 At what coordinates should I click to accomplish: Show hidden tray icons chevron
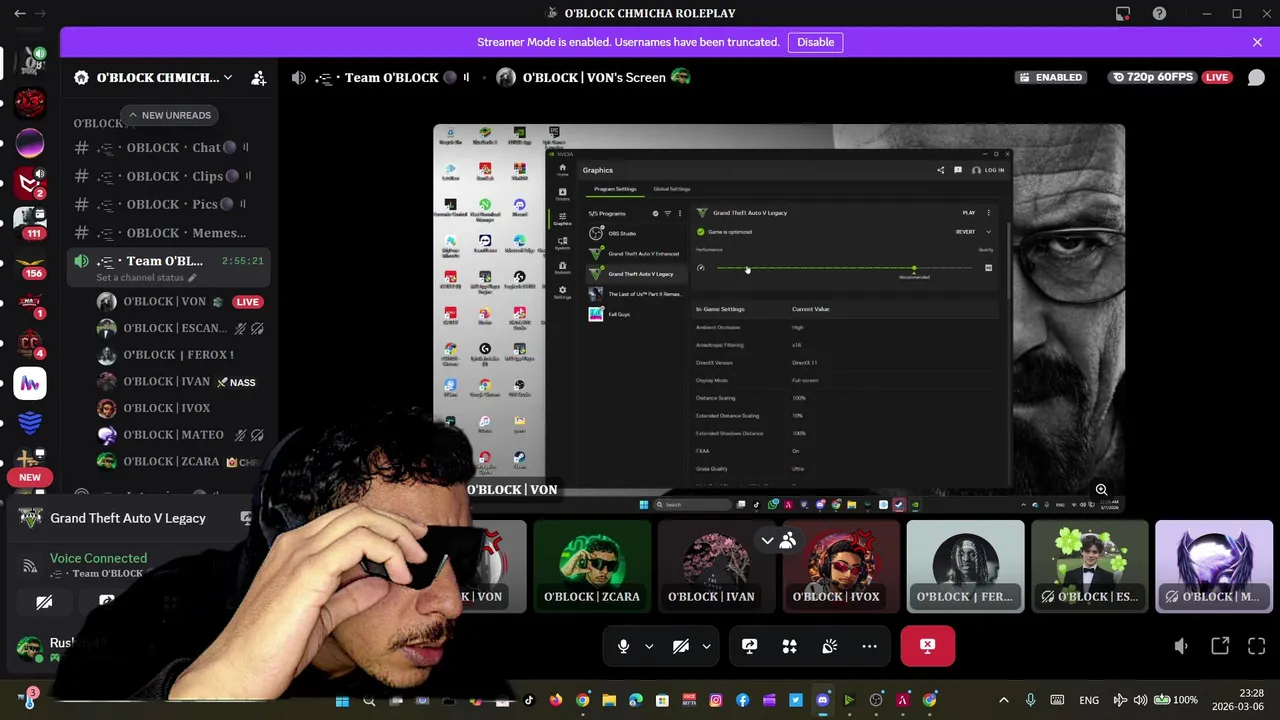pyautogui.click(x=1004, y=700)
